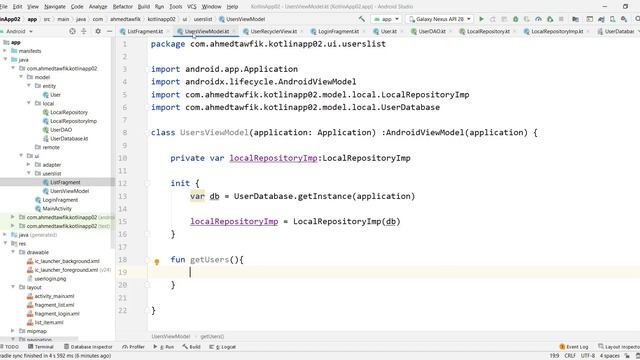Open project panel settings gear

pyautogui.click(x=98, y=31)
